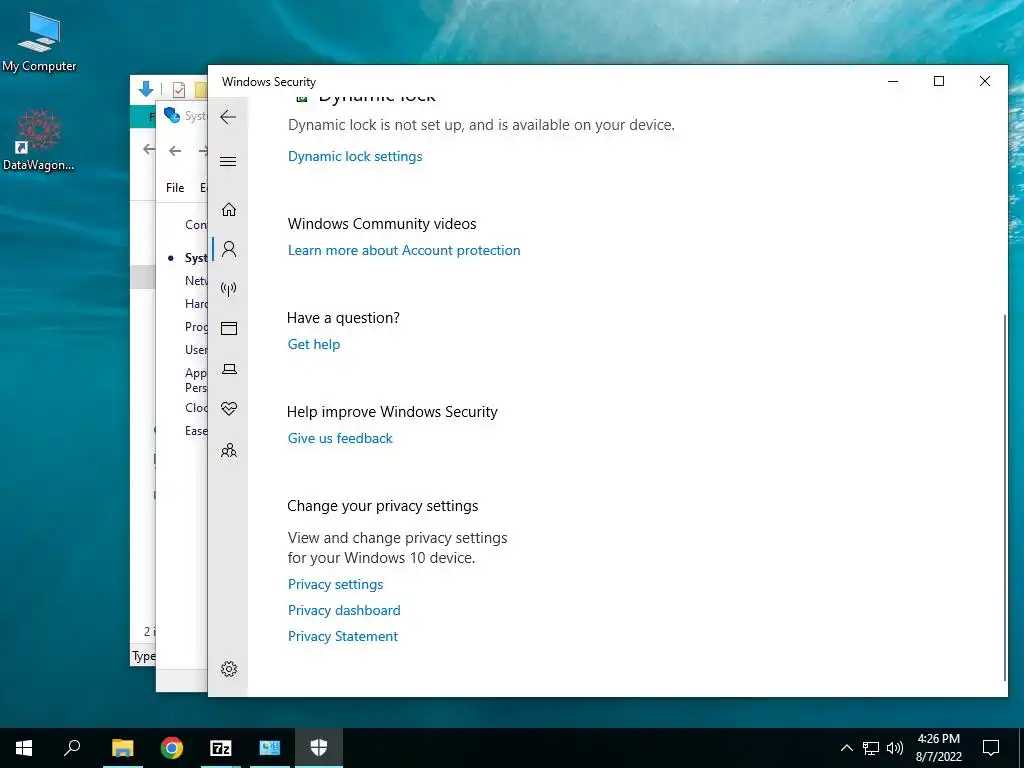The width and height of the screenshot is (1024, 768).
Task: Select the 'User' category in Control Panel
Action: pos(196,349)
